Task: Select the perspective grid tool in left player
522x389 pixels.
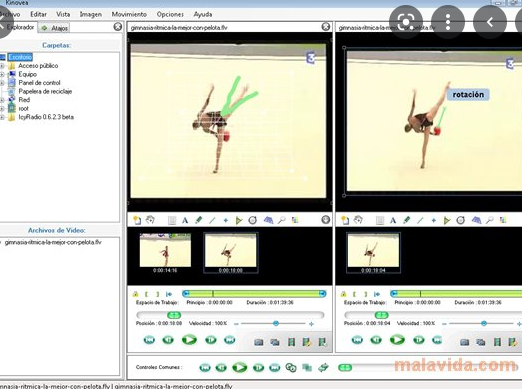Action: pos(268,220)
